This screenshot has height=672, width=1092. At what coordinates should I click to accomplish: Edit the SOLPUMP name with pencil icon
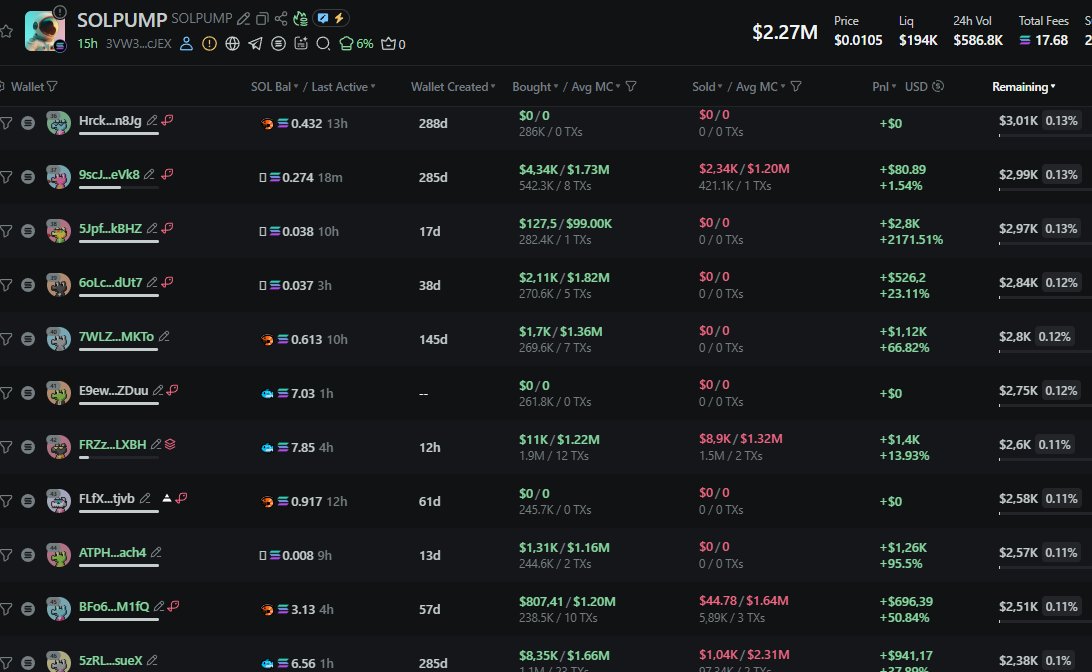pyautogui.click(x=243, y=19)
